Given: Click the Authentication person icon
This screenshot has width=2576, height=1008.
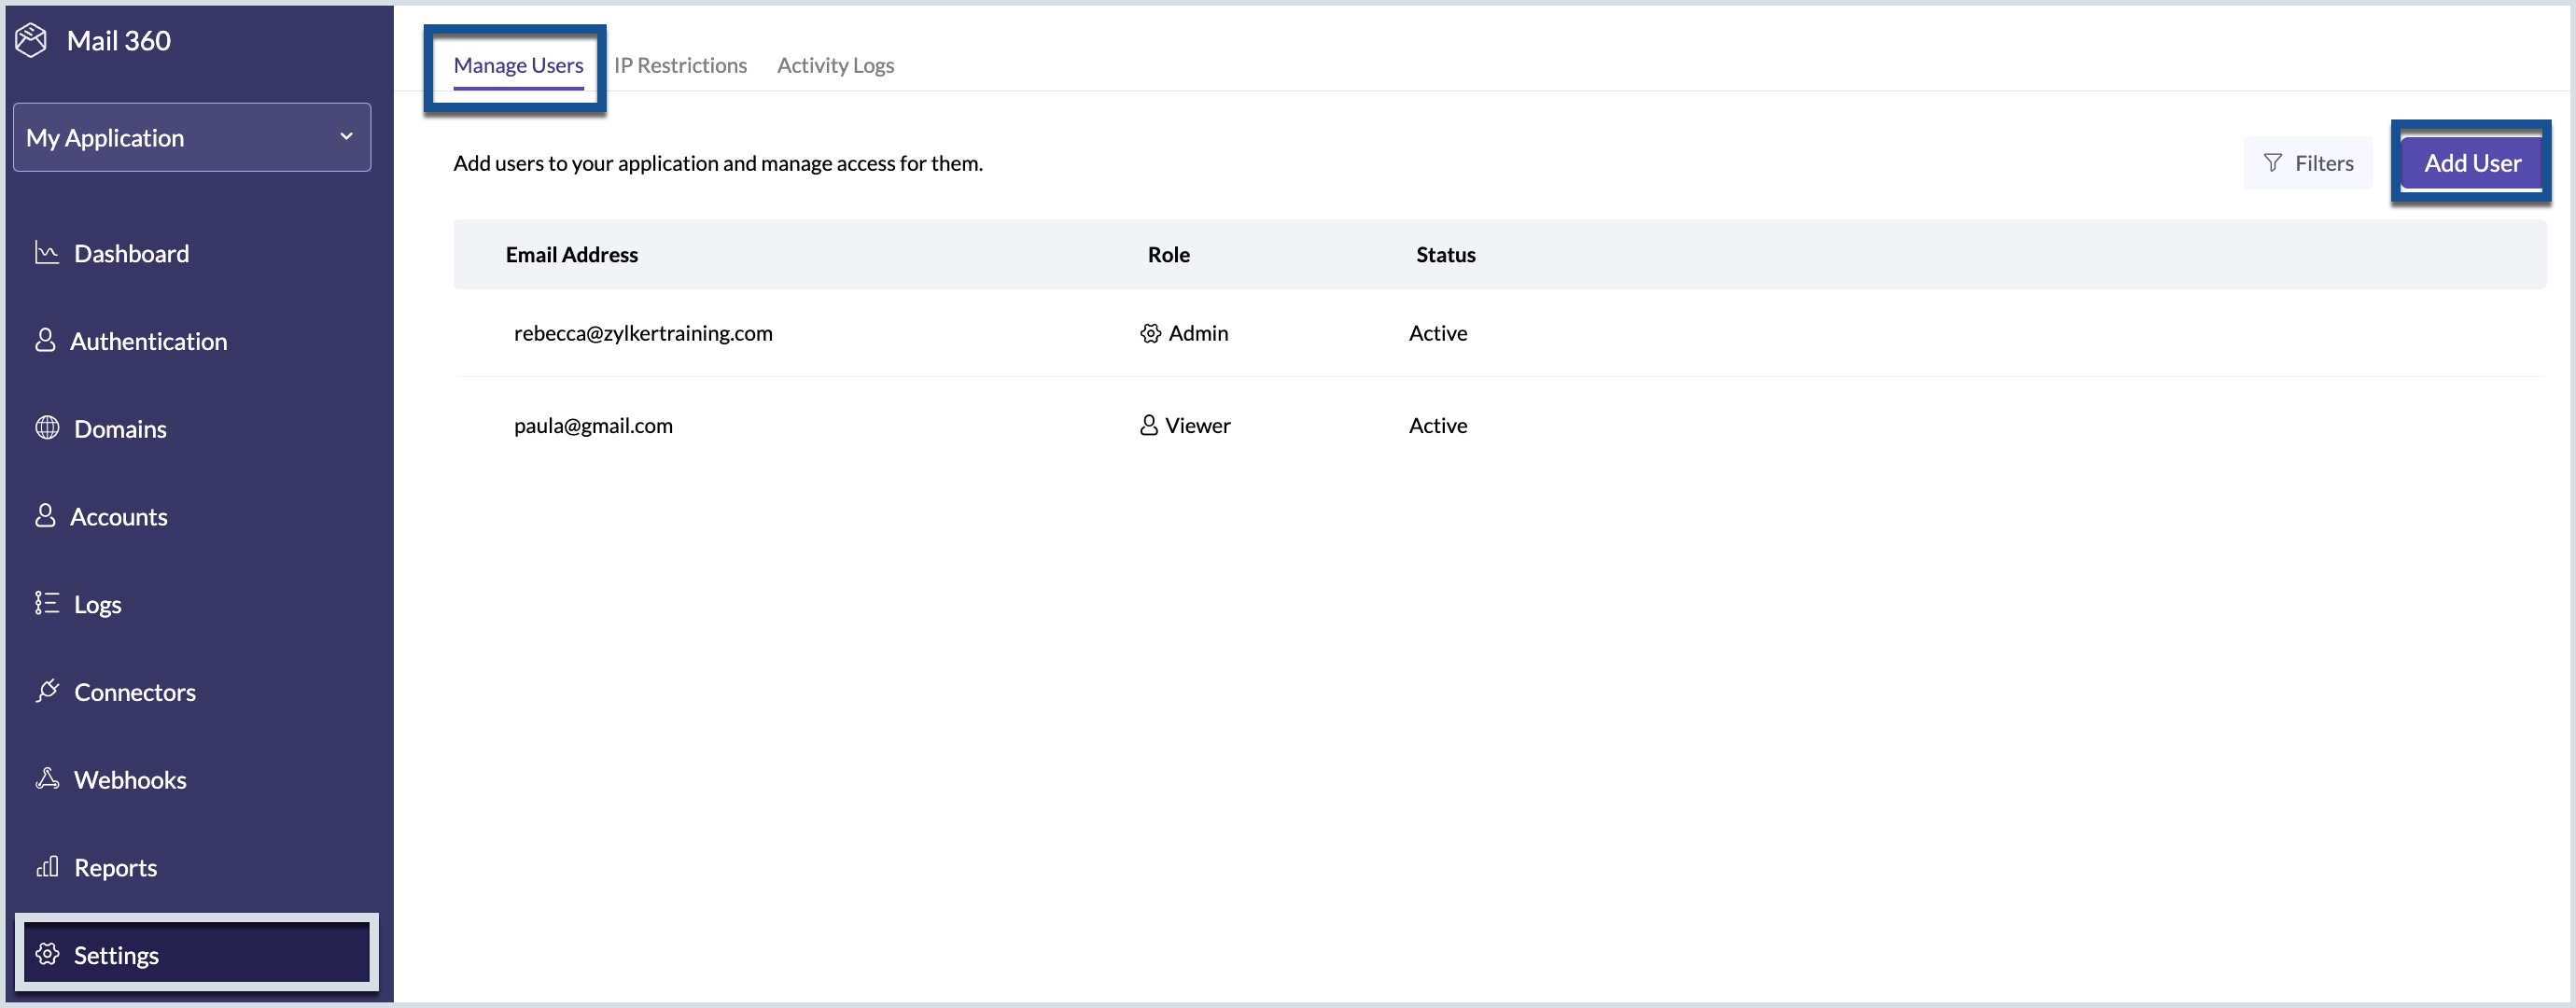Looking at the screenshot, I should click(x=45, y=341).
